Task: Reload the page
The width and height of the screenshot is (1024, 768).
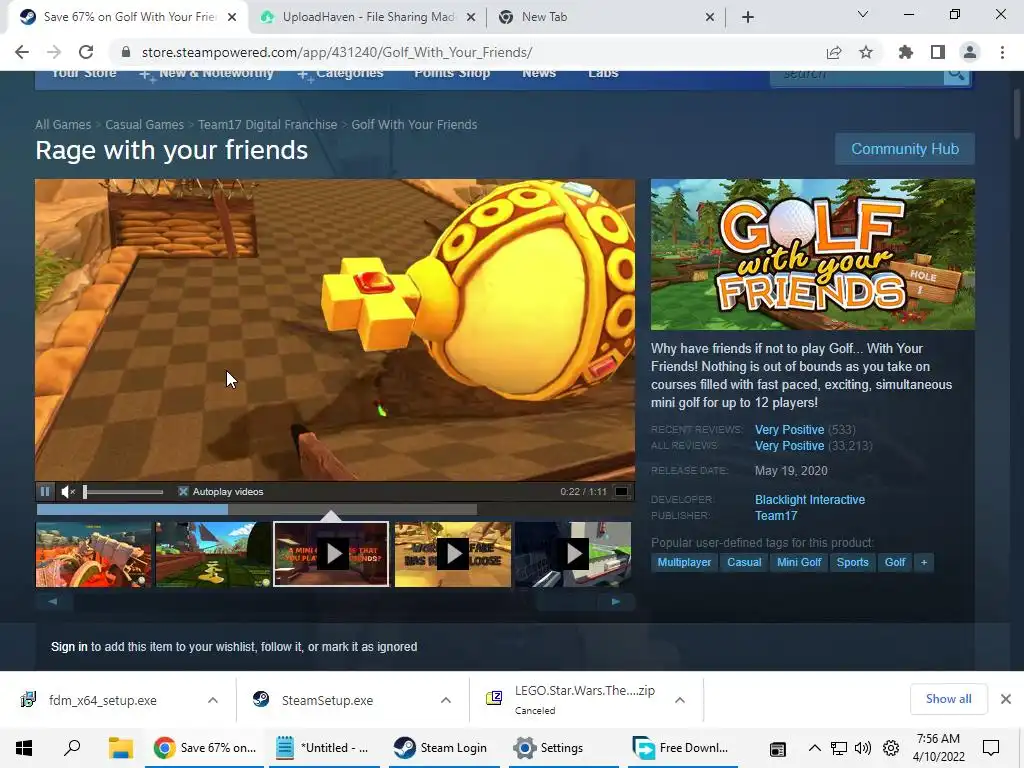Action: click(x=86, y=52)
